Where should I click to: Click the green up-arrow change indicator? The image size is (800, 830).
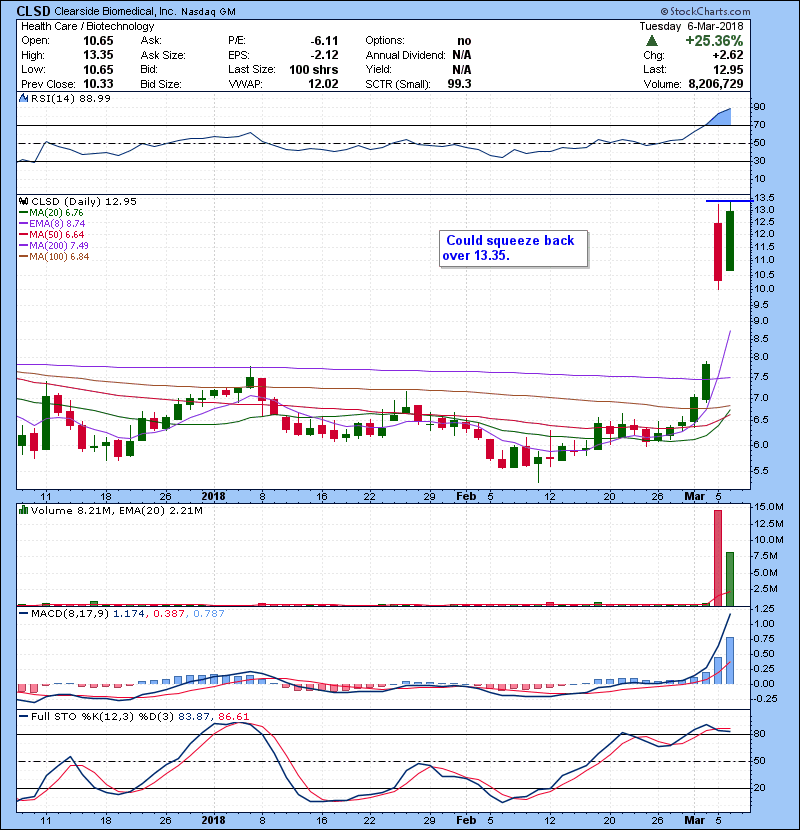(x=652, y=41)
